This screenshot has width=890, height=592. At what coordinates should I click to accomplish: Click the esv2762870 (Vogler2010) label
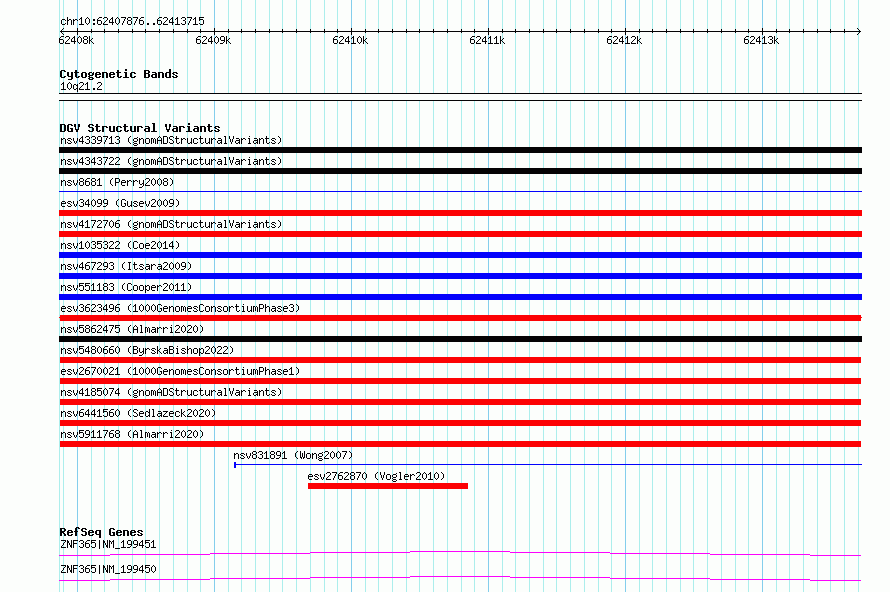click(376, 476)
